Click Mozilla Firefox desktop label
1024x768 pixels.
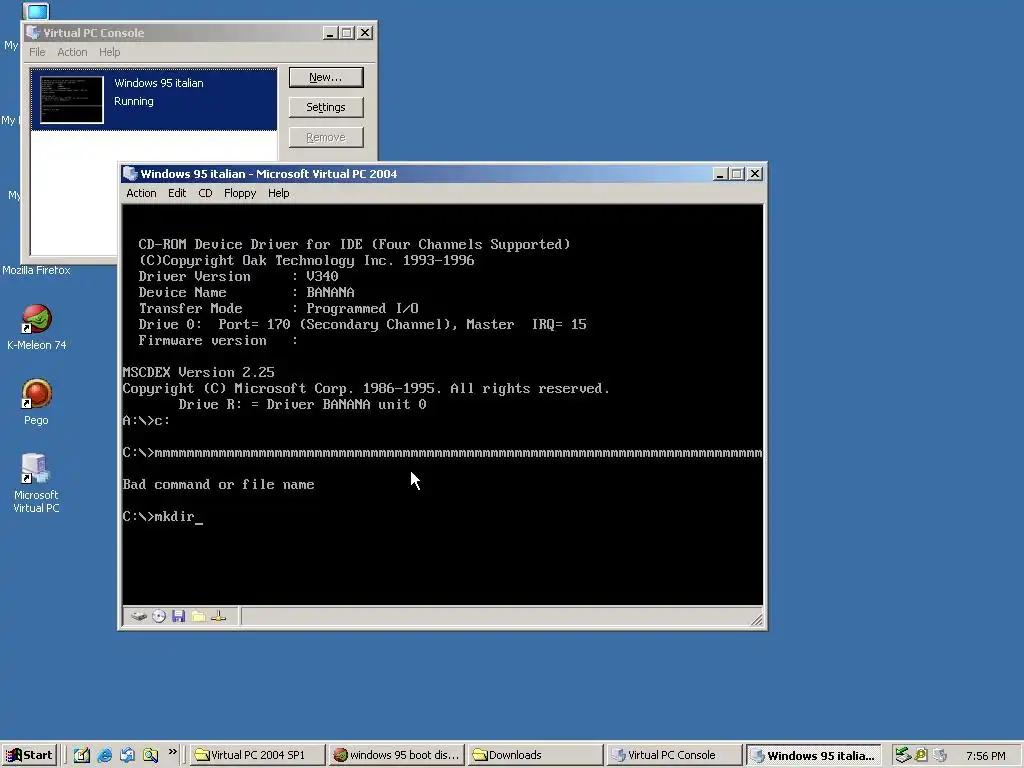(x=36, y=270)
